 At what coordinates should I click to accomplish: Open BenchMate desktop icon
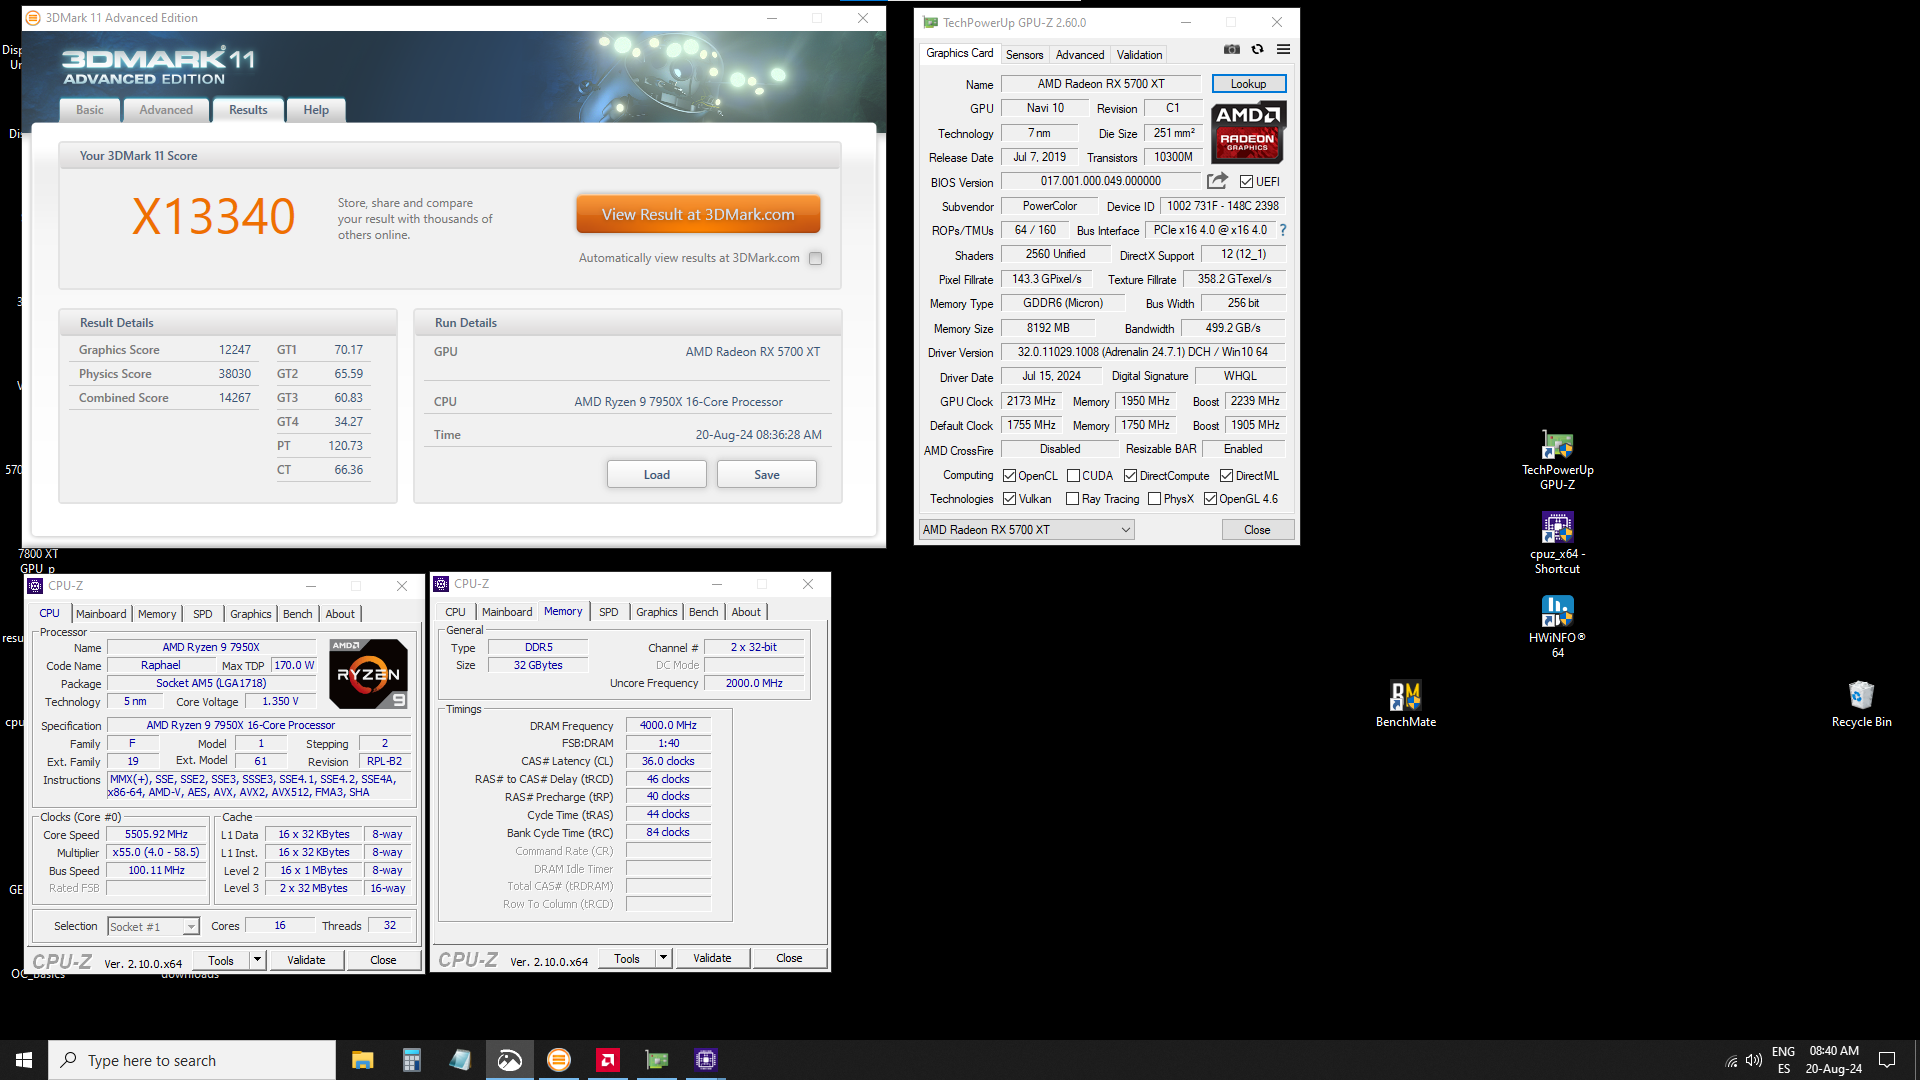1405,704
